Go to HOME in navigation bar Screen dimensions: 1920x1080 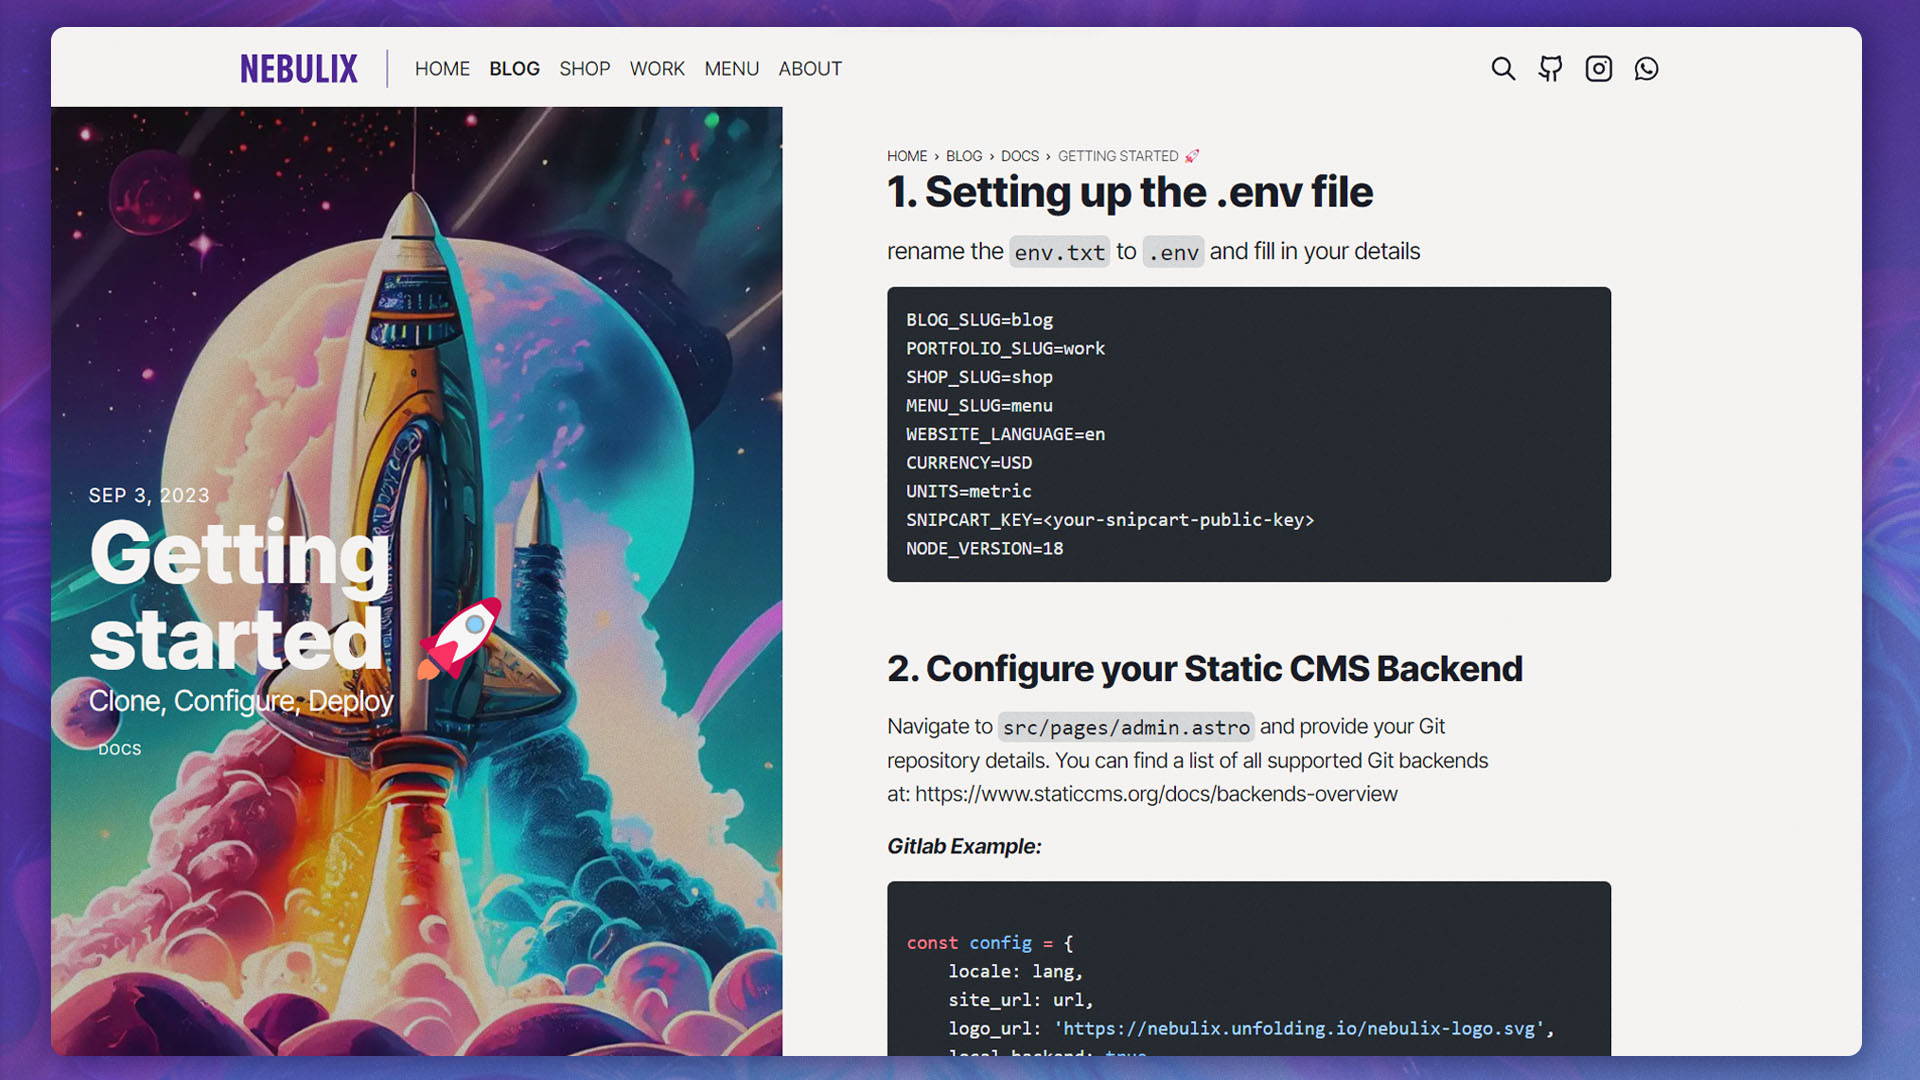click(x=442, y=69)
